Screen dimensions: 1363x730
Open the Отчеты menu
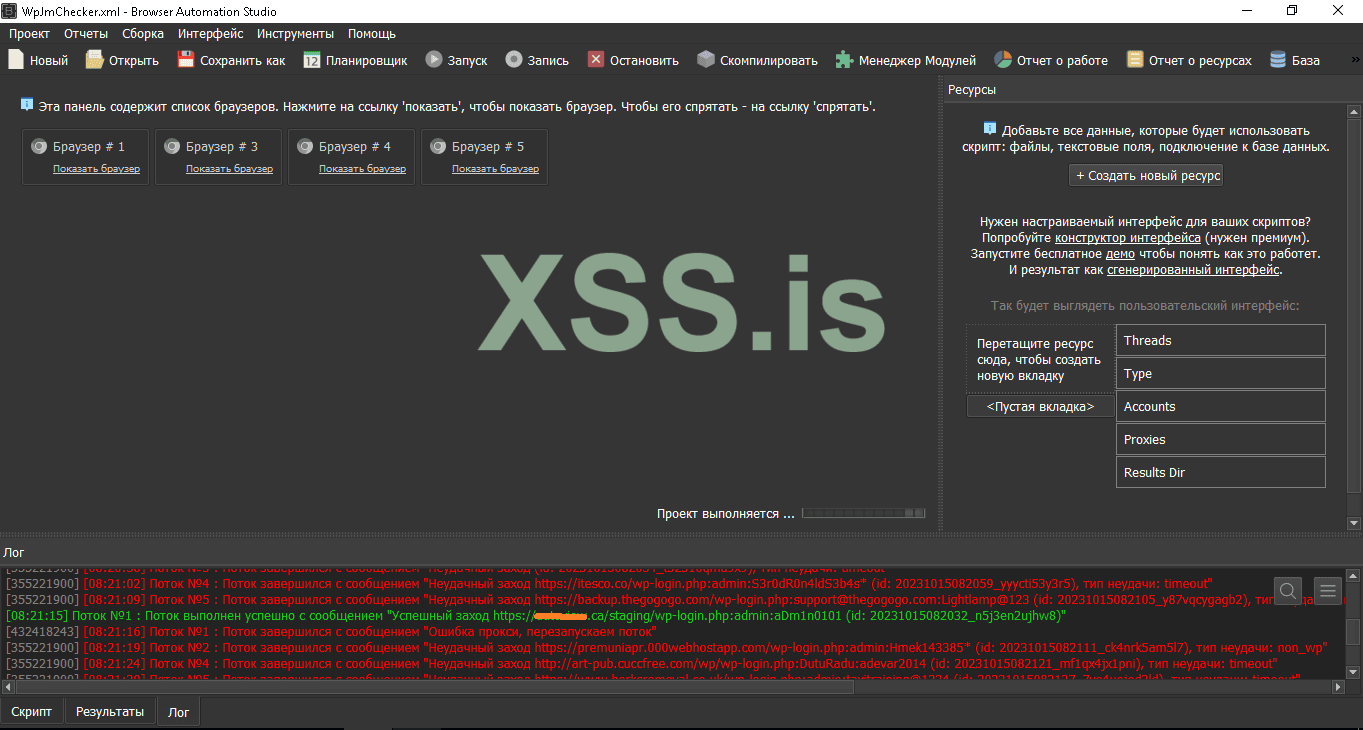click(86, 33)
